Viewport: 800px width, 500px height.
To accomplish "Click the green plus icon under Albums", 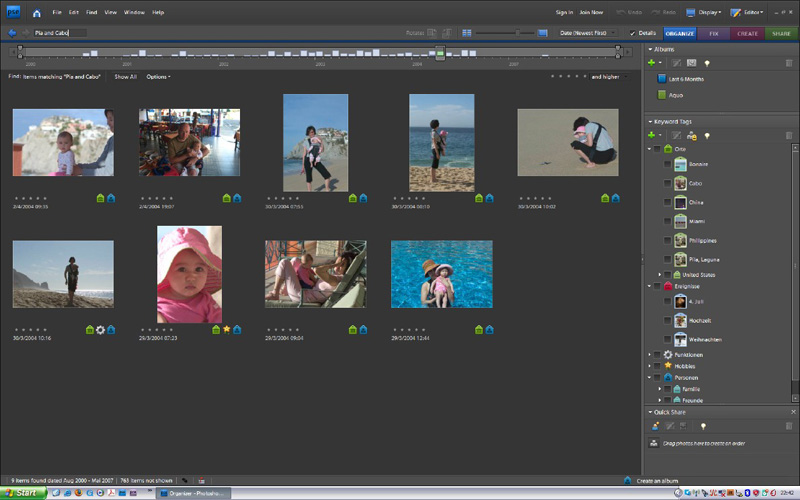I will 653,63.
